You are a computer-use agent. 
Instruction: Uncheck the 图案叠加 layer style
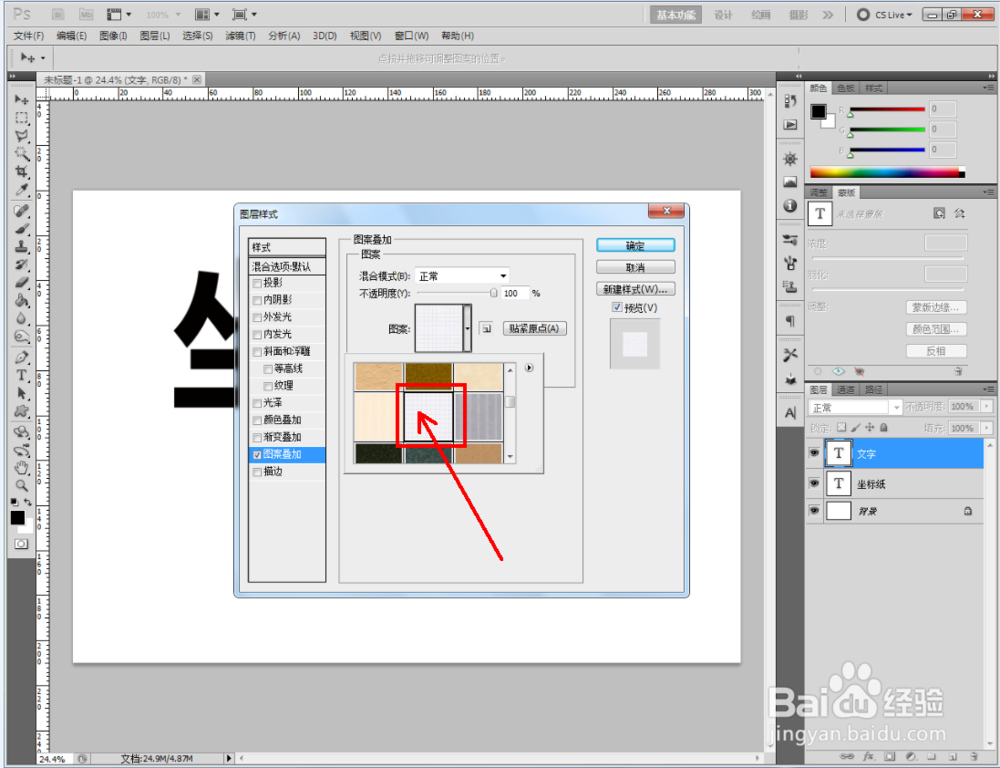coord(257,453)
